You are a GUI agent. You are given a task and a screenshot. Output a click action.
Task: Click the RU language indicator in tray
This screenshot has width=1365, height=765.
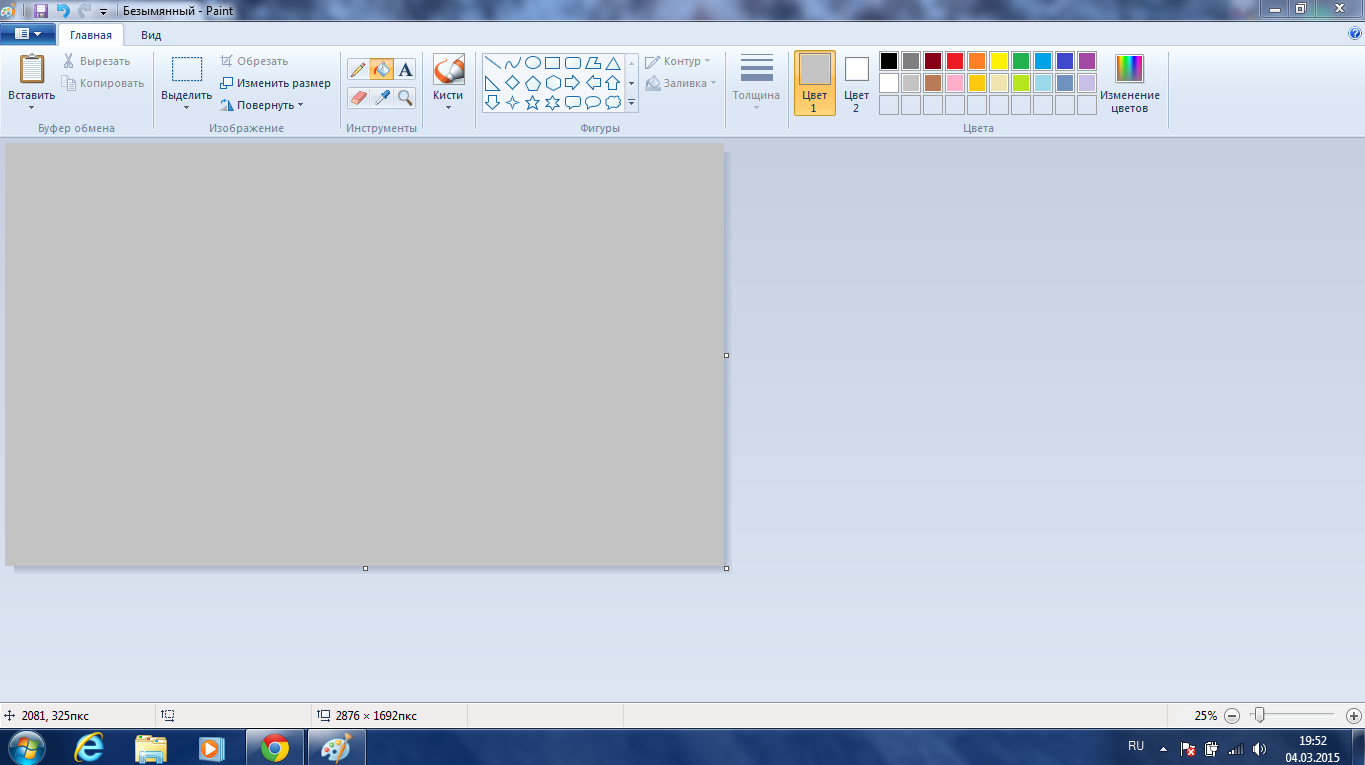[x=1136, y=746]
